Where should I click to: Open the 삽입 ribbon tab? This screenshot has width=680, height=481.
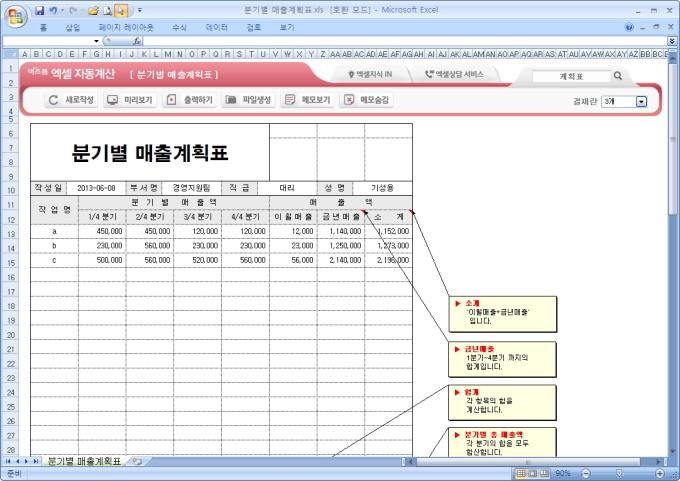tap(72, 27)
